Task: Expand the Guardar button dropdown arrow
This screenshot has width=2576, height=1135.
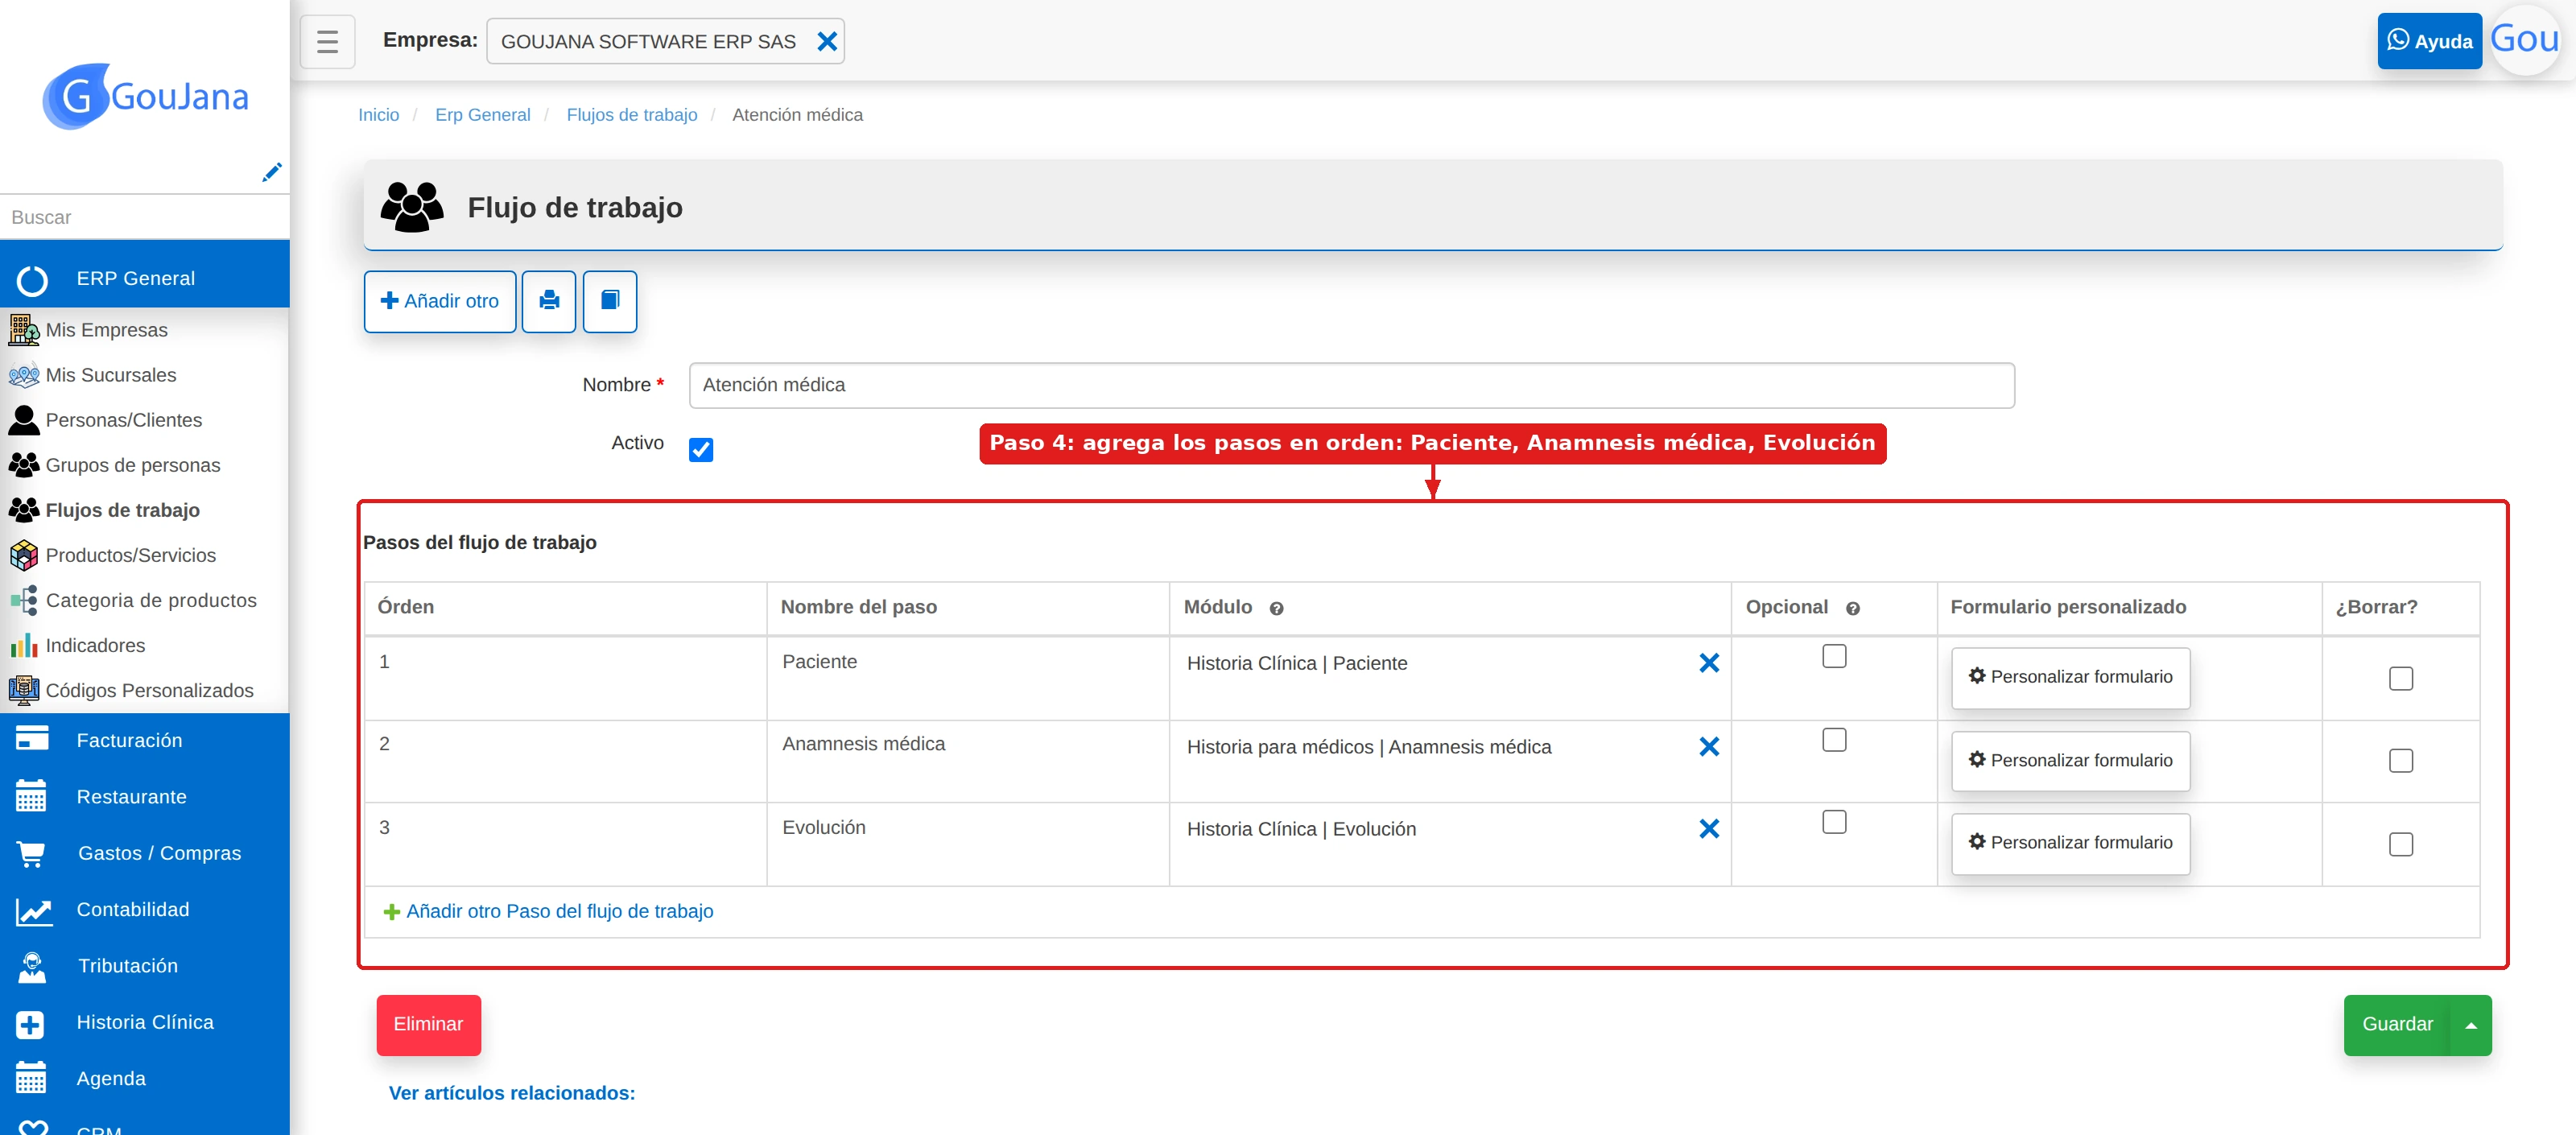Action: coord(2471,1025)
